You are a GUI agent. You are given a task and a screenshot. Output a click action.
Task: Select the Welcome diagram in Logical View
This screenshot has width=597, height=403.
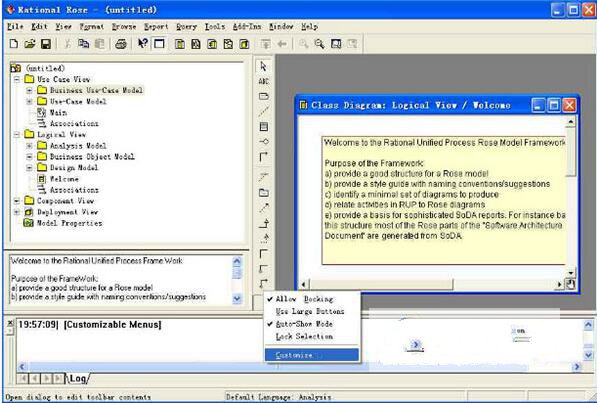[x=64, y=179]
